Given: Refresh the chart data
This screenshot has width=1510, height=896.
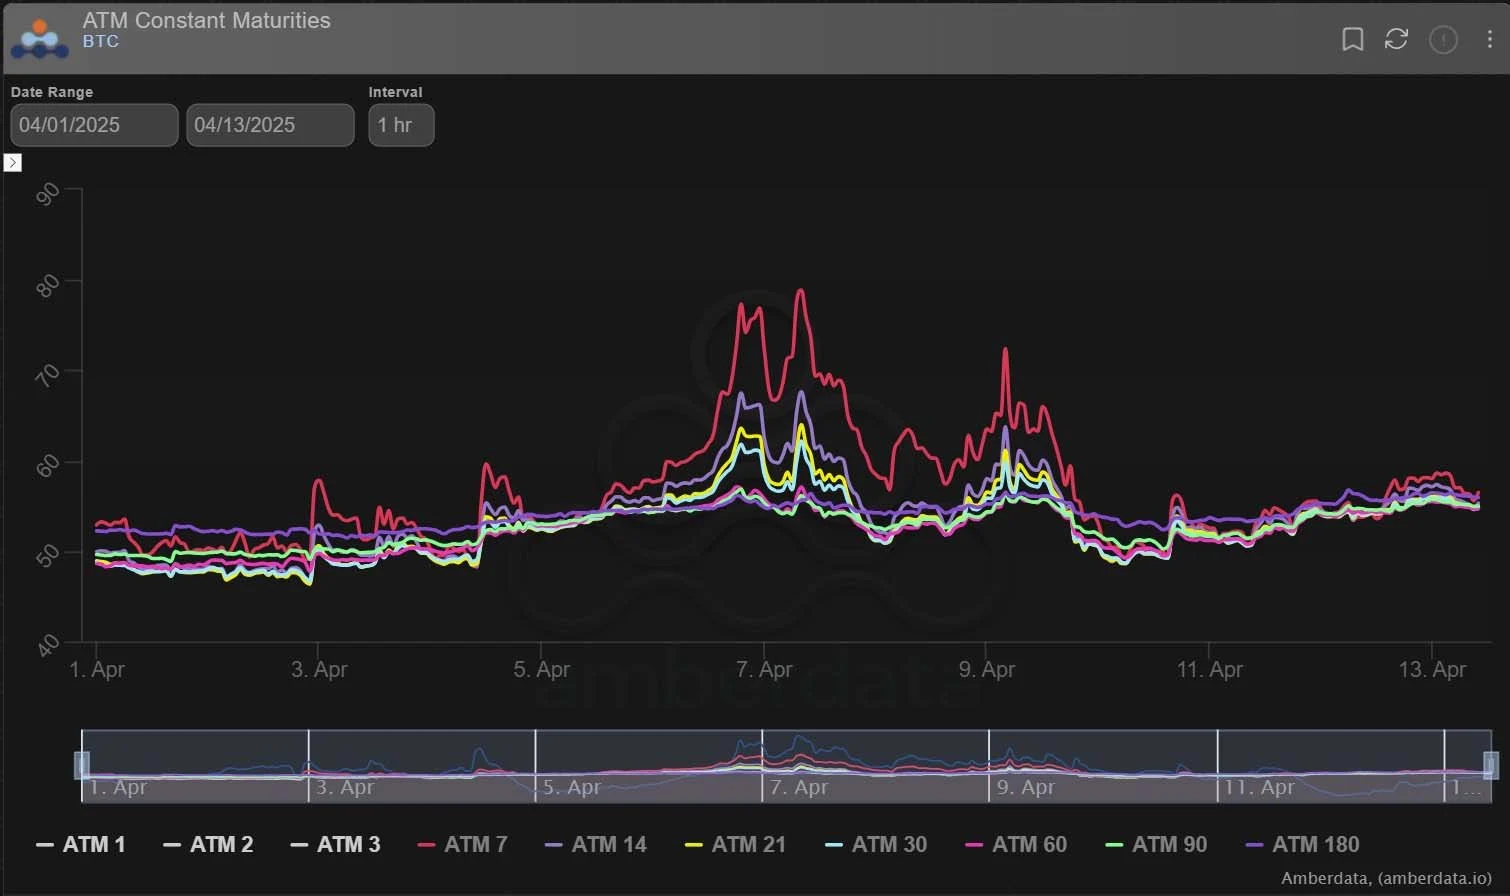Looking at the screenshot, I should (x=1396, y=39).
